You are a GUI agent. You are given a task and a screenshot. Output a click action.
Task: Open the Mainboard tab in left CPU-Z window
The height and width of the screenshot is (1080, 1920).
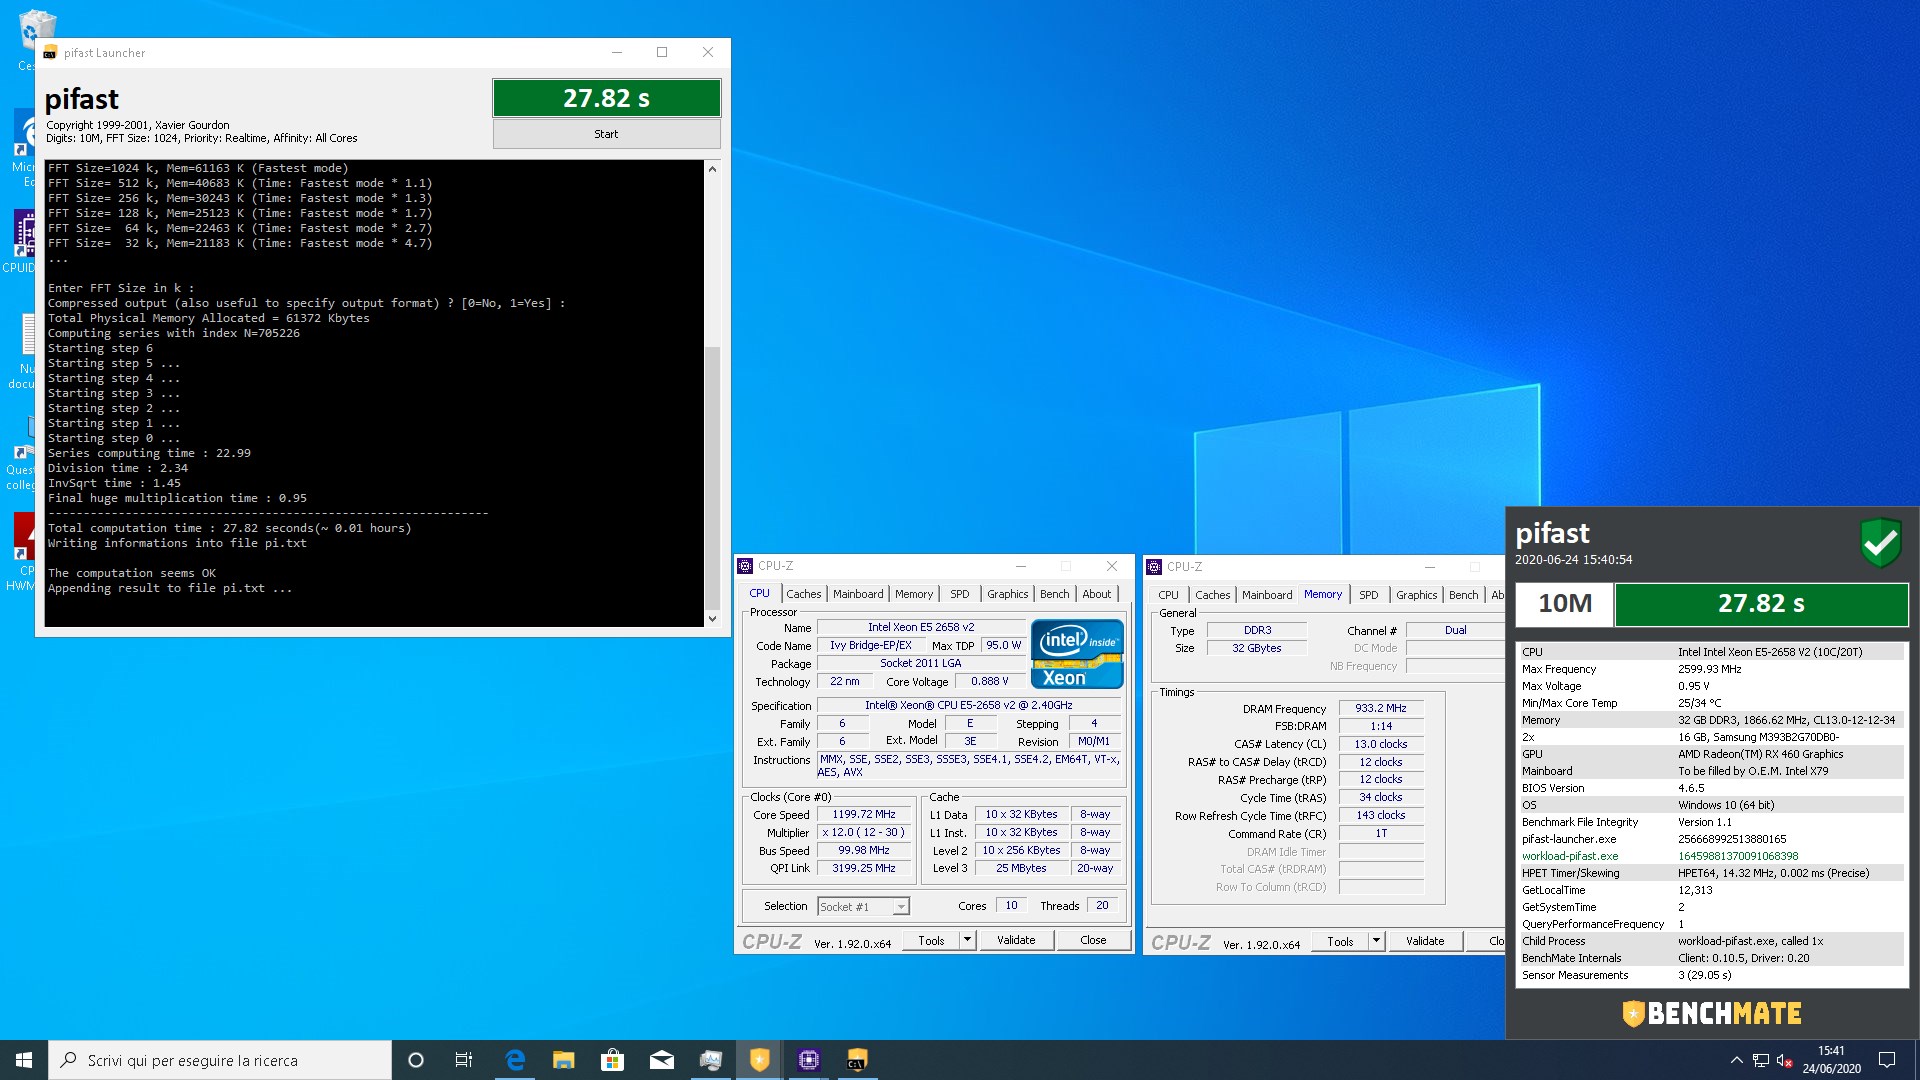point(858,594)
